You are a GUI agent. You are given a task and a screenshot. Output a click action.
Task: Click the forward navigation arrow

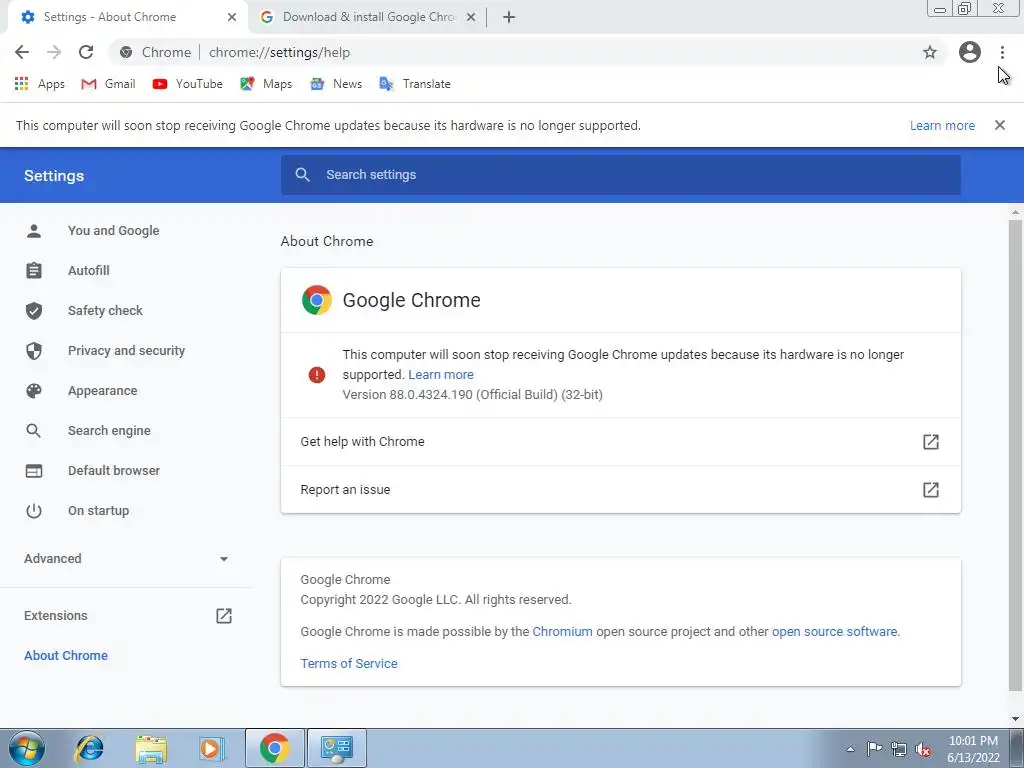(54, 52)
